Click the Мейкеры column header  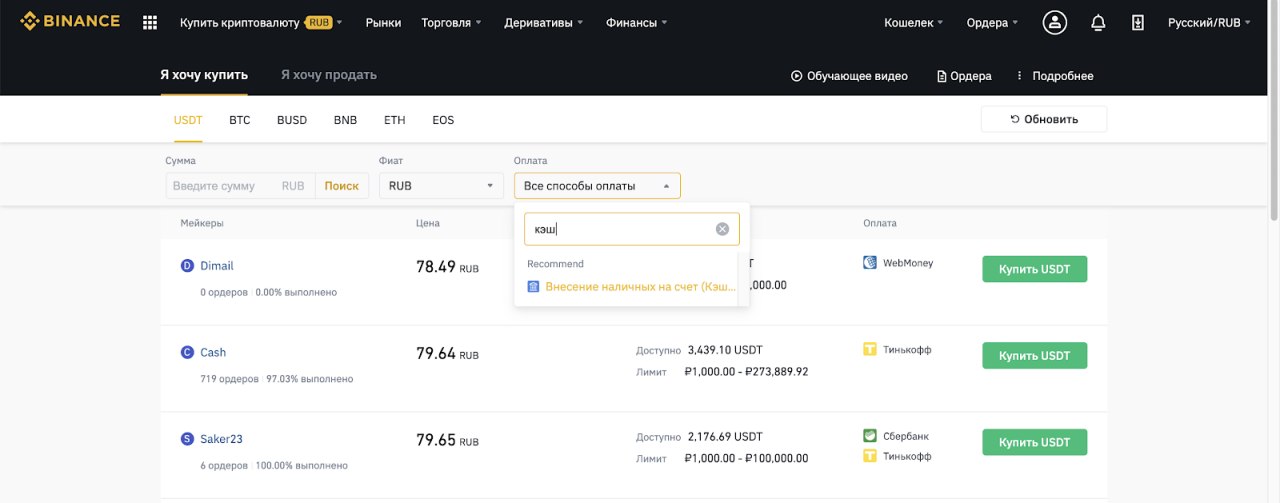pyautogui.click(x=202, y=223)
